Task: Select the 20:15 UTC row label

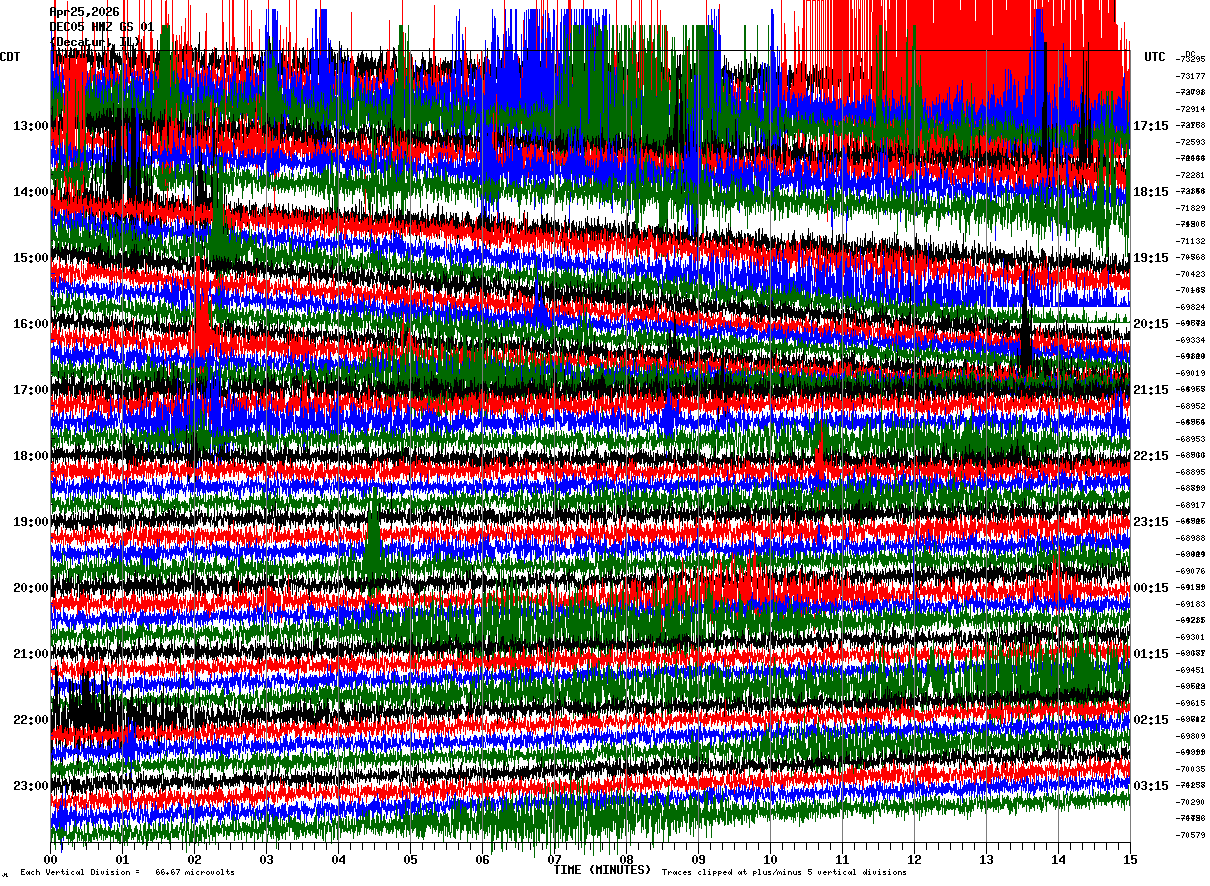Action: click(x=1151, y=324)
